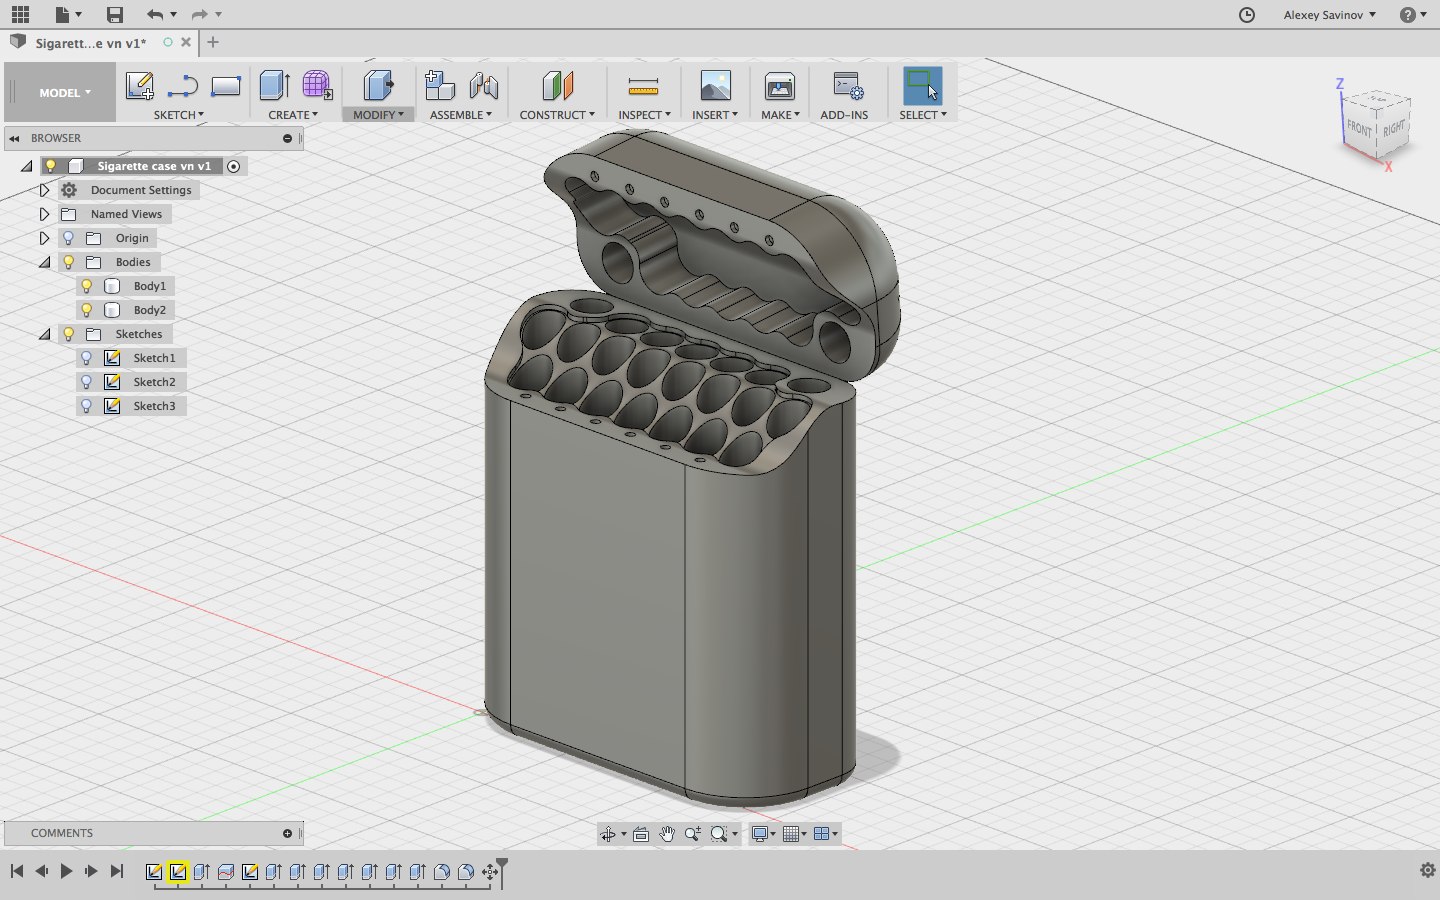Screen dimensions: 1440x900
Task: Open the MODIFY menu
Action: [x=378, y=115]
